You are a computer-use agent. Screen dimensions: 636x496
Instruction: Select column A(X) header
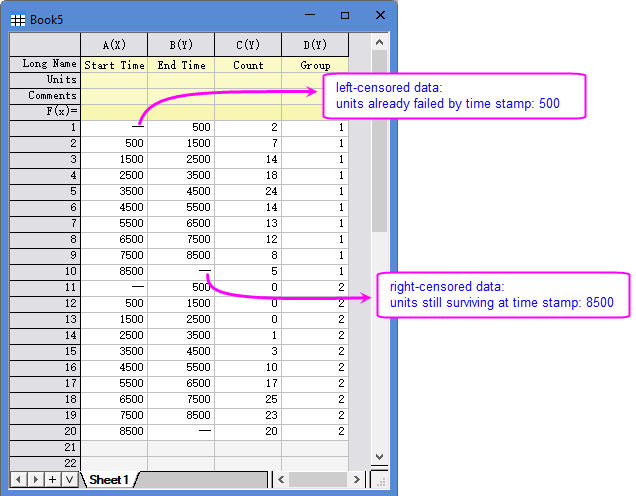(114, 45)
